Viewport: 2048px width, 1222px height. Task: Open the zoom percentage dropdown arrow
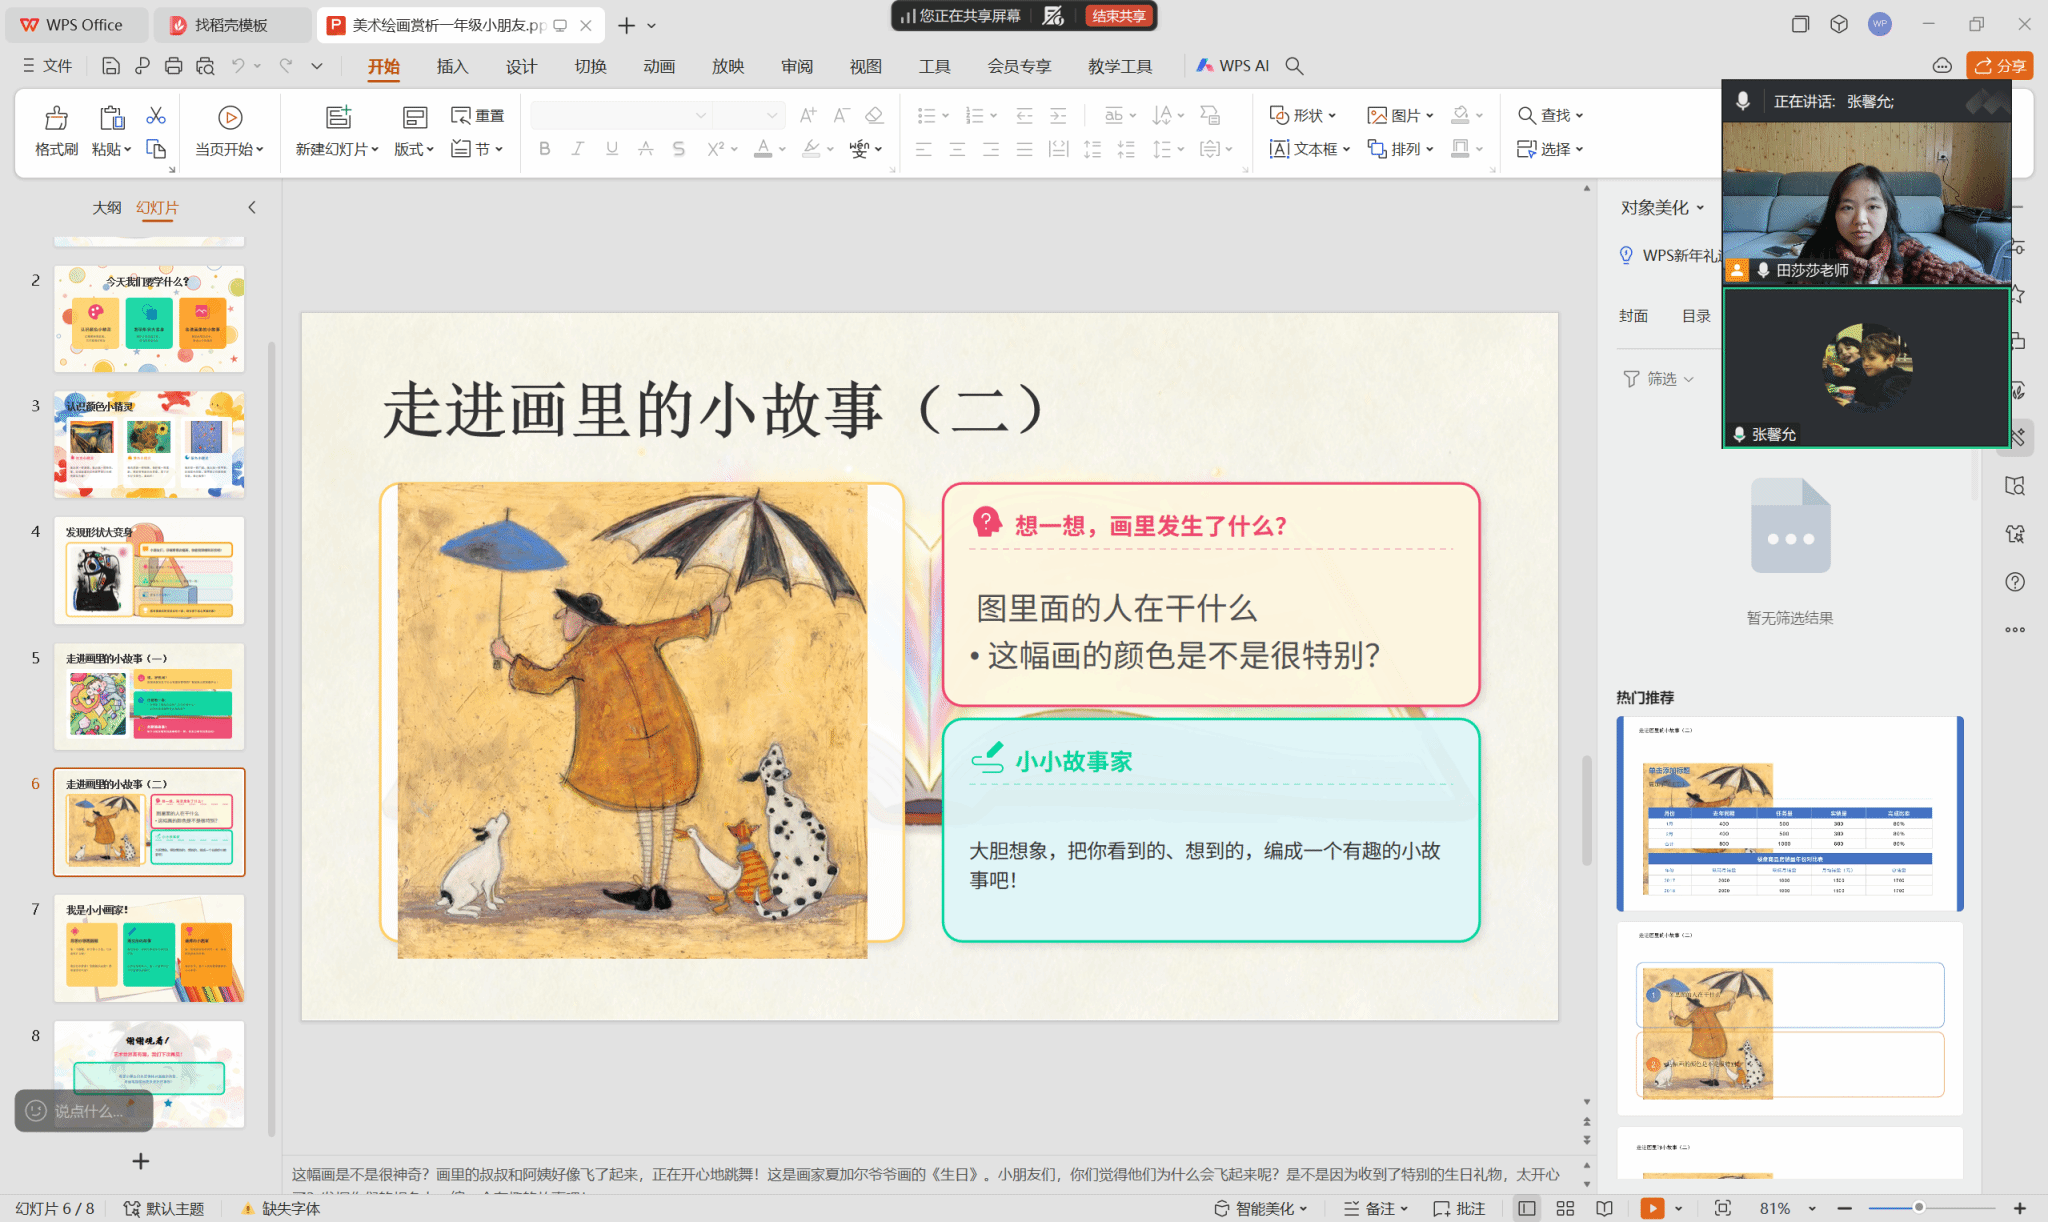(1812, 1208)
